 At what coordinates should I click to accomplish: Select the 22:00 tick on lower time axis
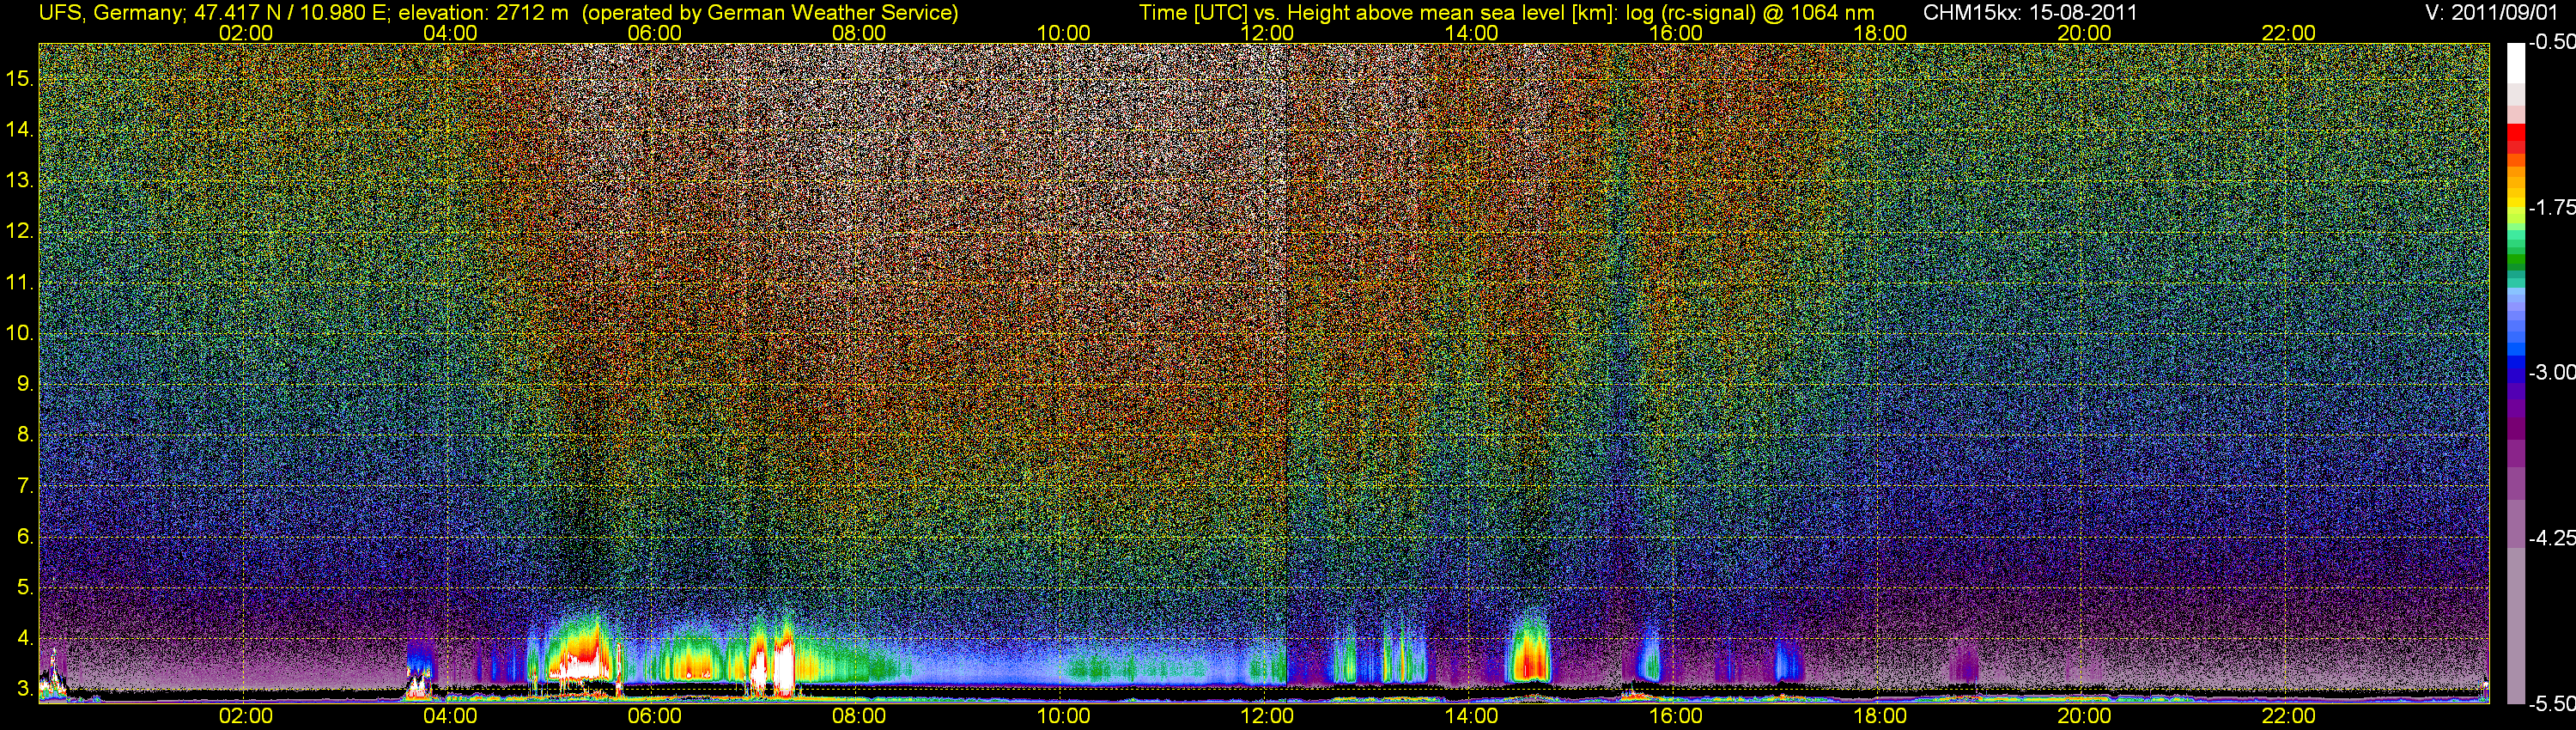click(x=2288, y=716)
